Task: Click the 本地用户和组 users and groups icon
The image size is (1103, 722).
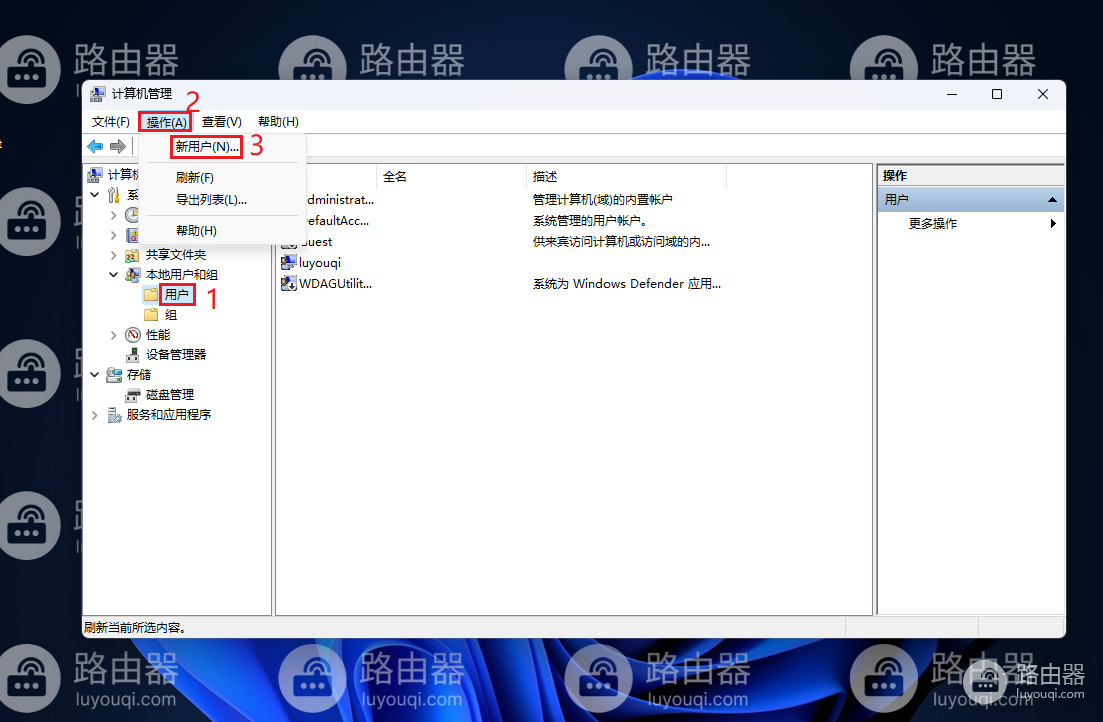Action: click(132, 274)
